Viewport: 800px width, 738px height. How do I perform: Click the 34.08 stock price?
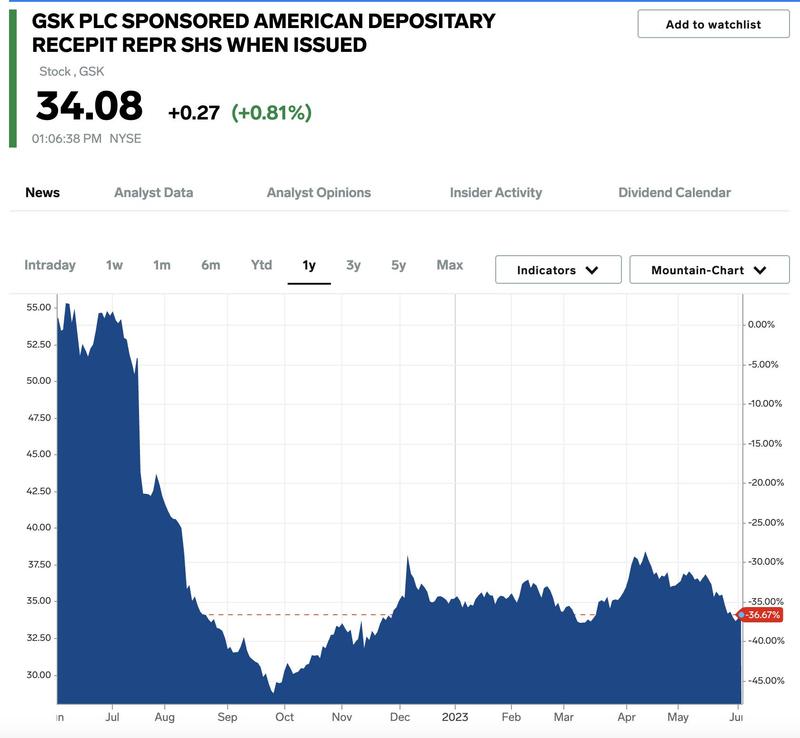click(89, 106)
